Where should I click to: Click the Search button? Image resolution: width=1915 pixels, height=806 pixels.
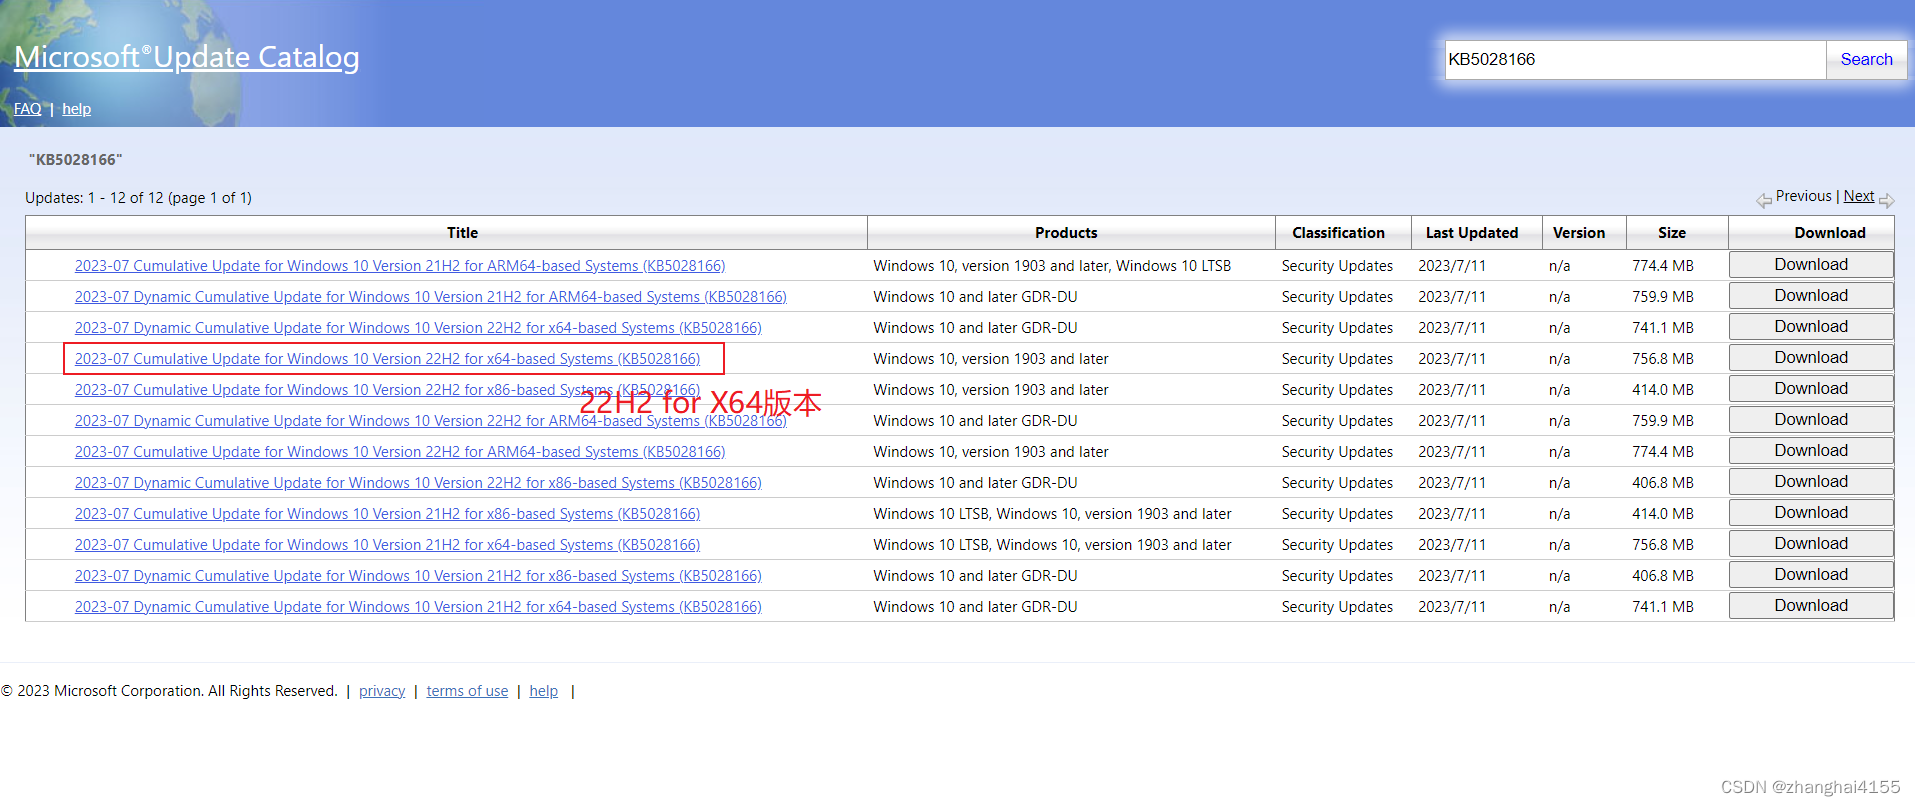point(1866,60)
